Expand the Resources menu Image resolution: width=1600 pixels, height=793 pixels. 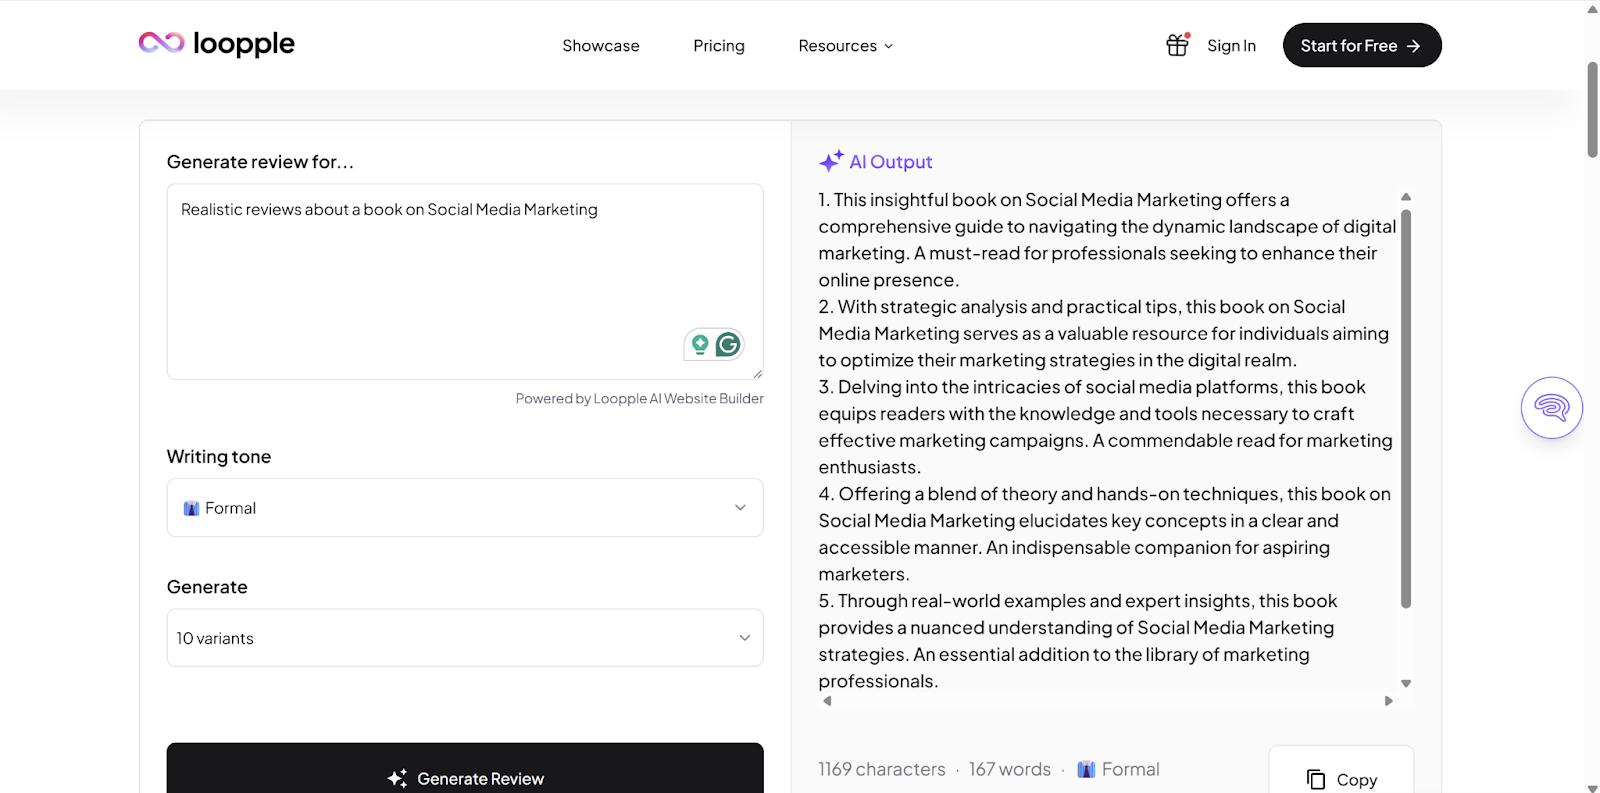846,46
